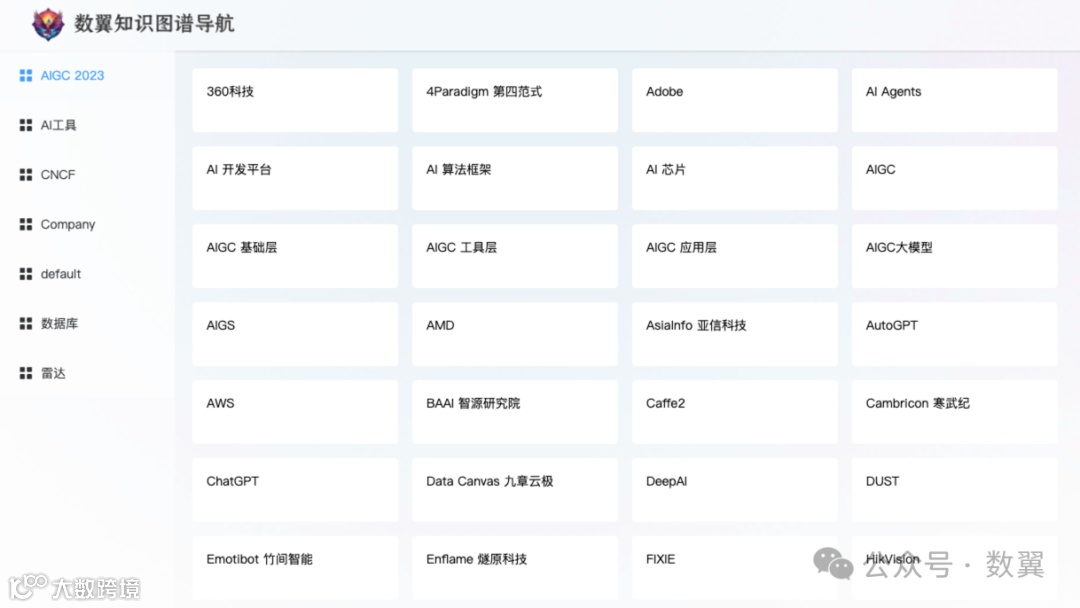The width and height of the screenshot is (1080, 608).
Task: Click the AWS card
Action: click(x=295, y=411)
